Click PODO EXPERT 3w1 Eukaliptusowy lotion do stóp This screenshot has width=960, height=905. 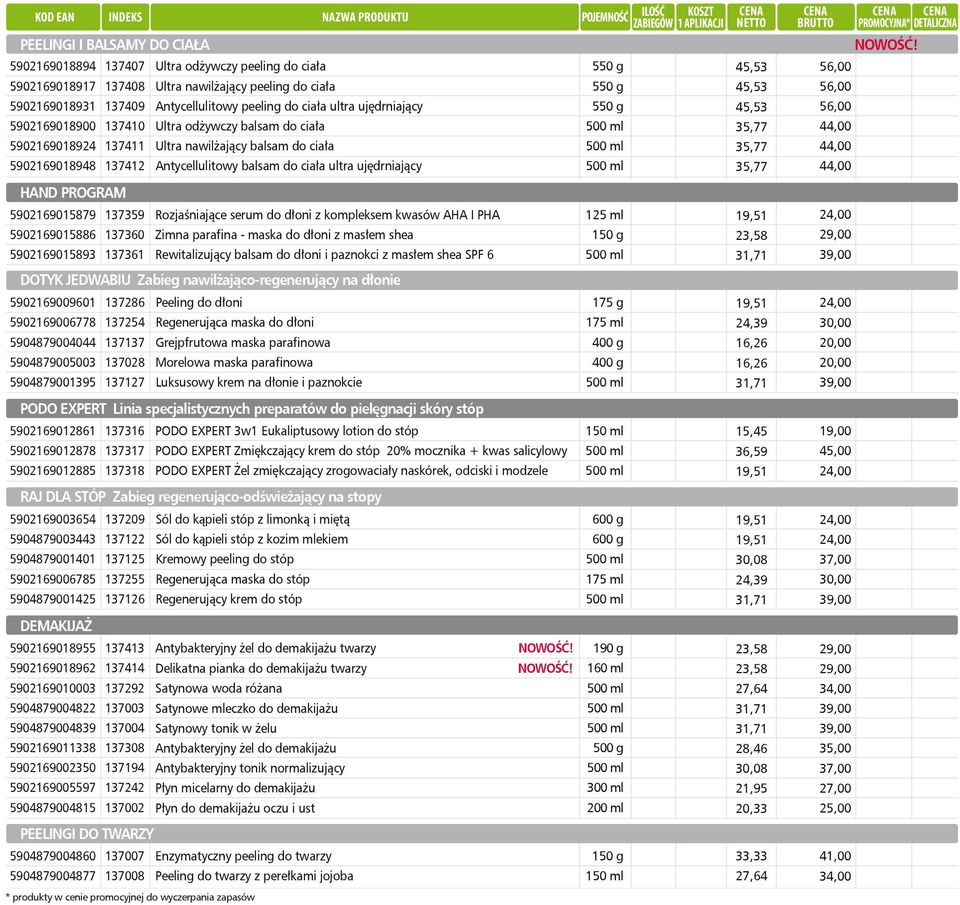286,431
